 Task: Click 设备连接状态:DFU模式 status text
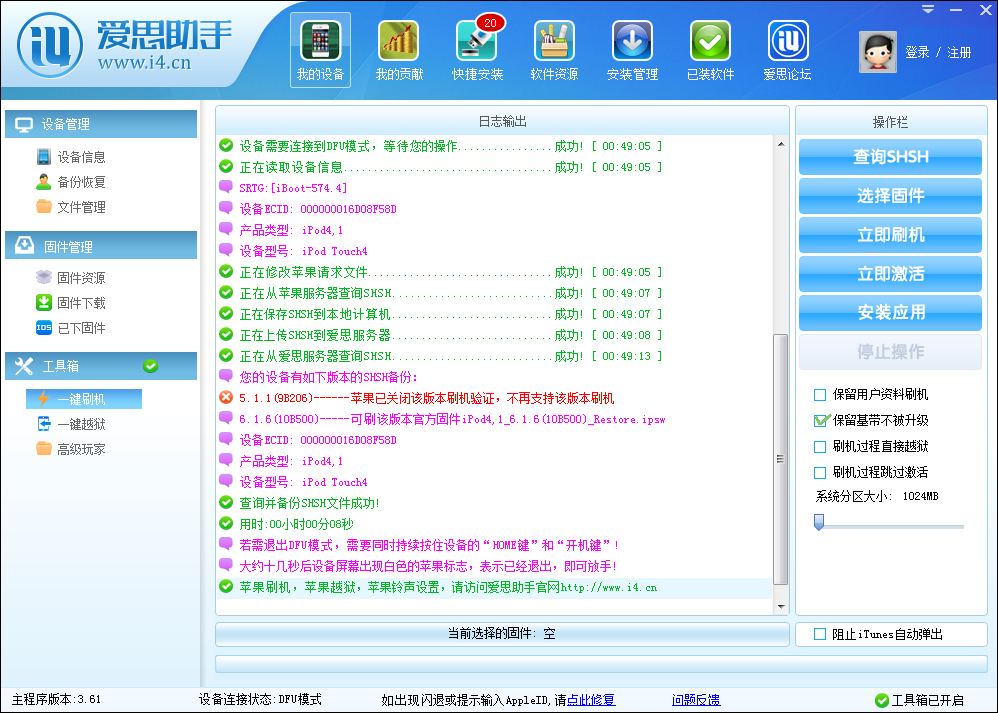[x=260, y=700]
